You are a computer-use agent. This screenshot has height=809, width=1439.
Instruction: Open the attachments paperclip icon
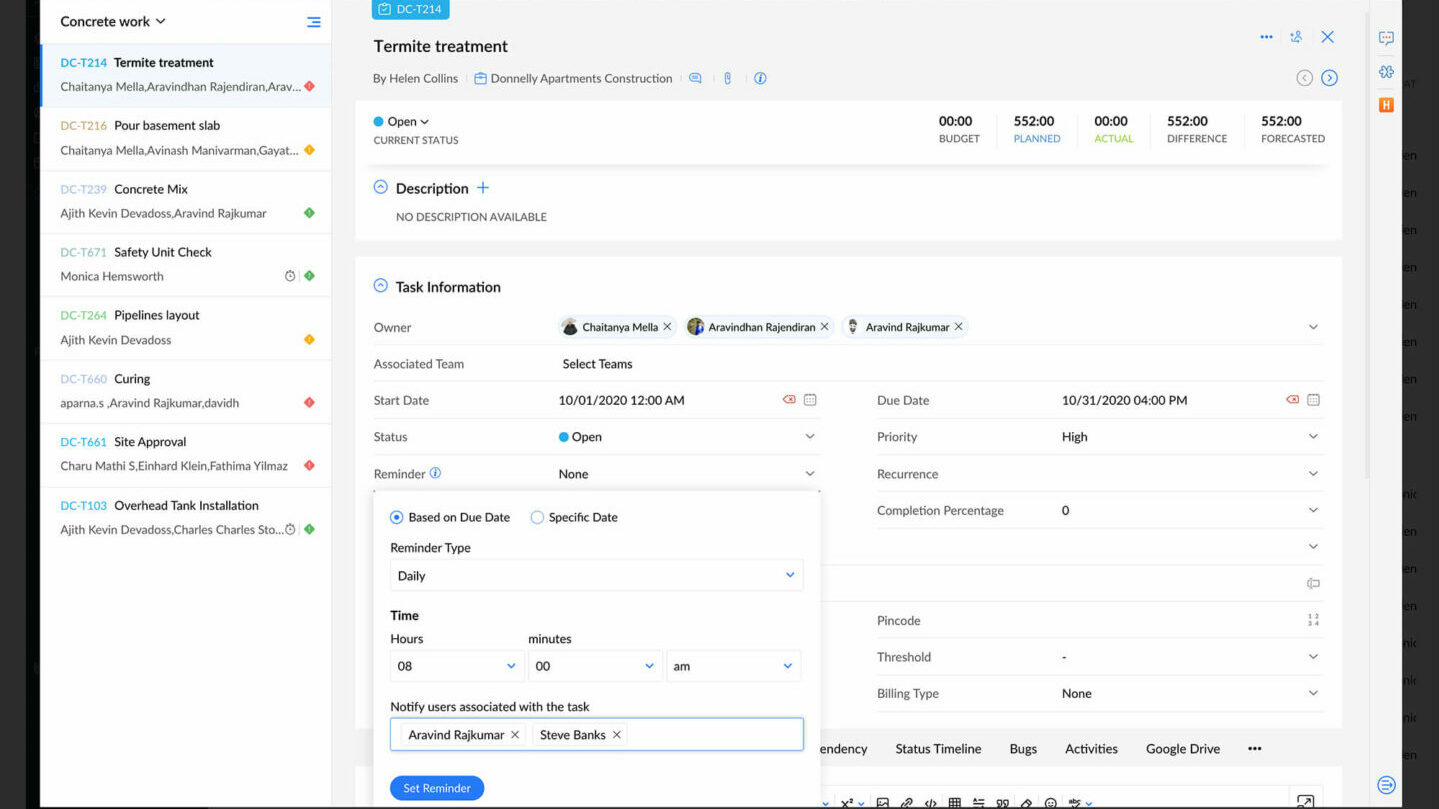[x=728, y=78]
